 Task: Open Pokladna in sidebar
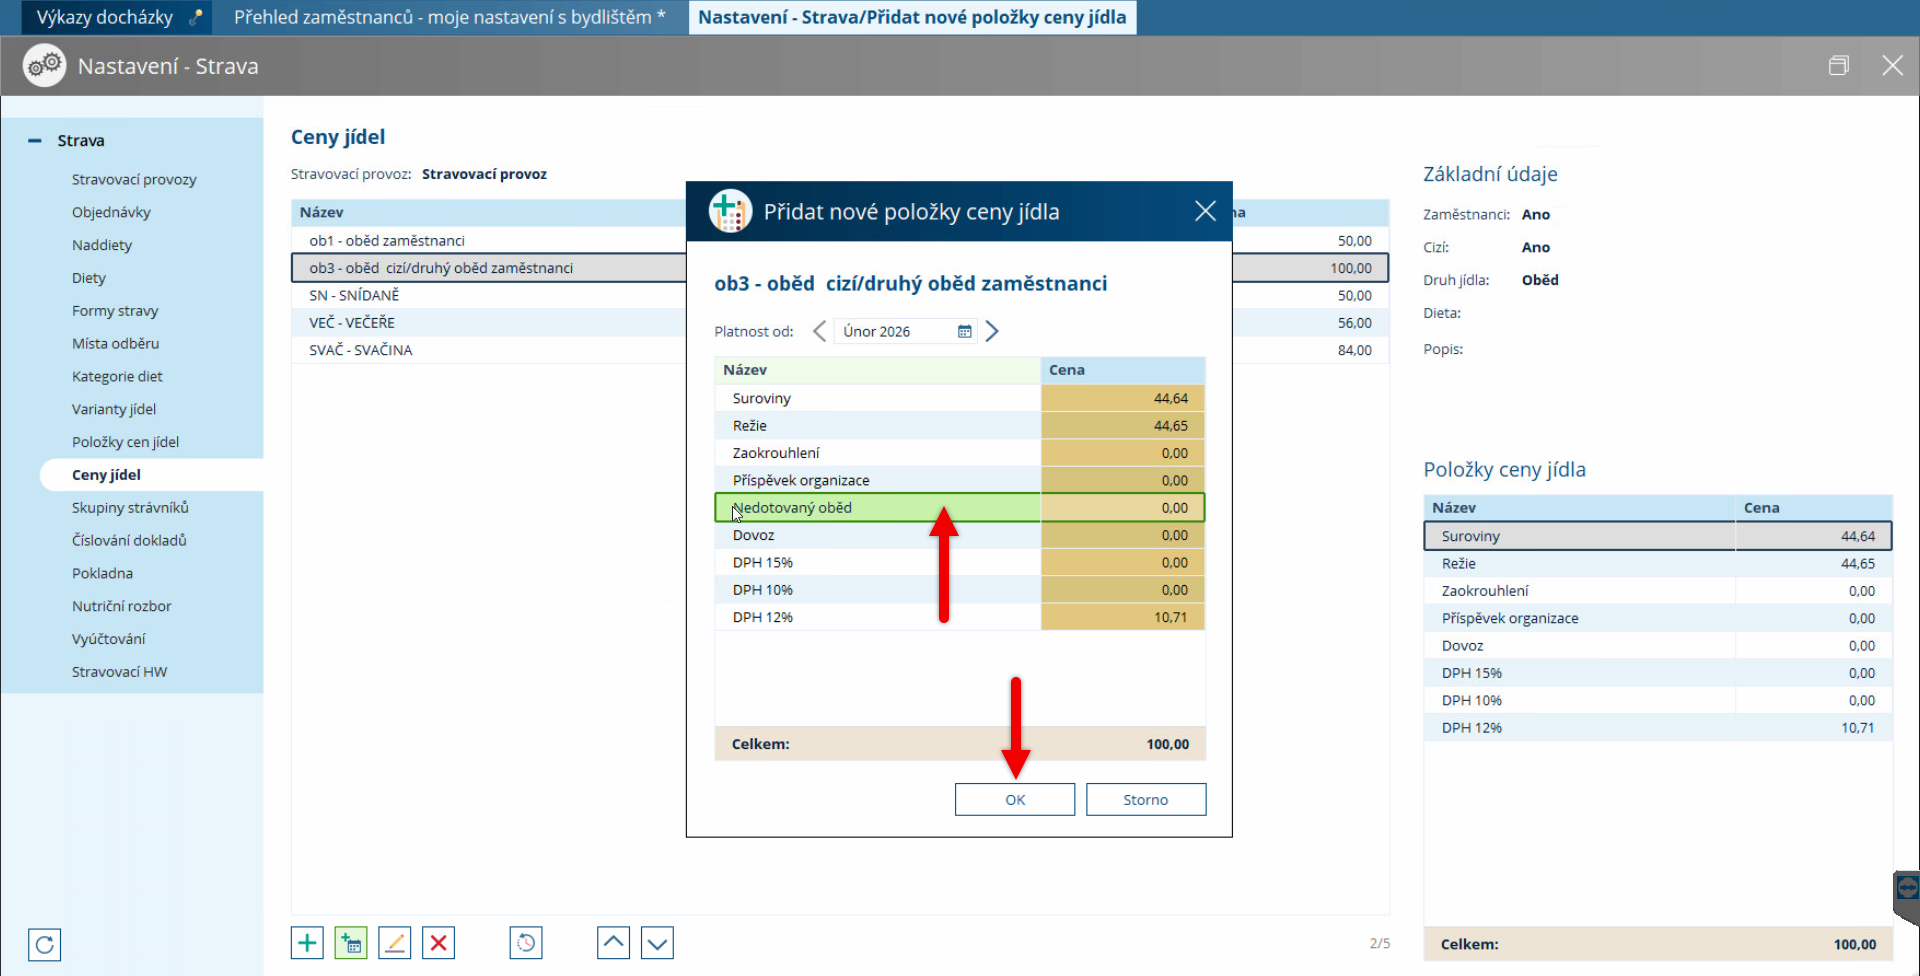point(102,574)
